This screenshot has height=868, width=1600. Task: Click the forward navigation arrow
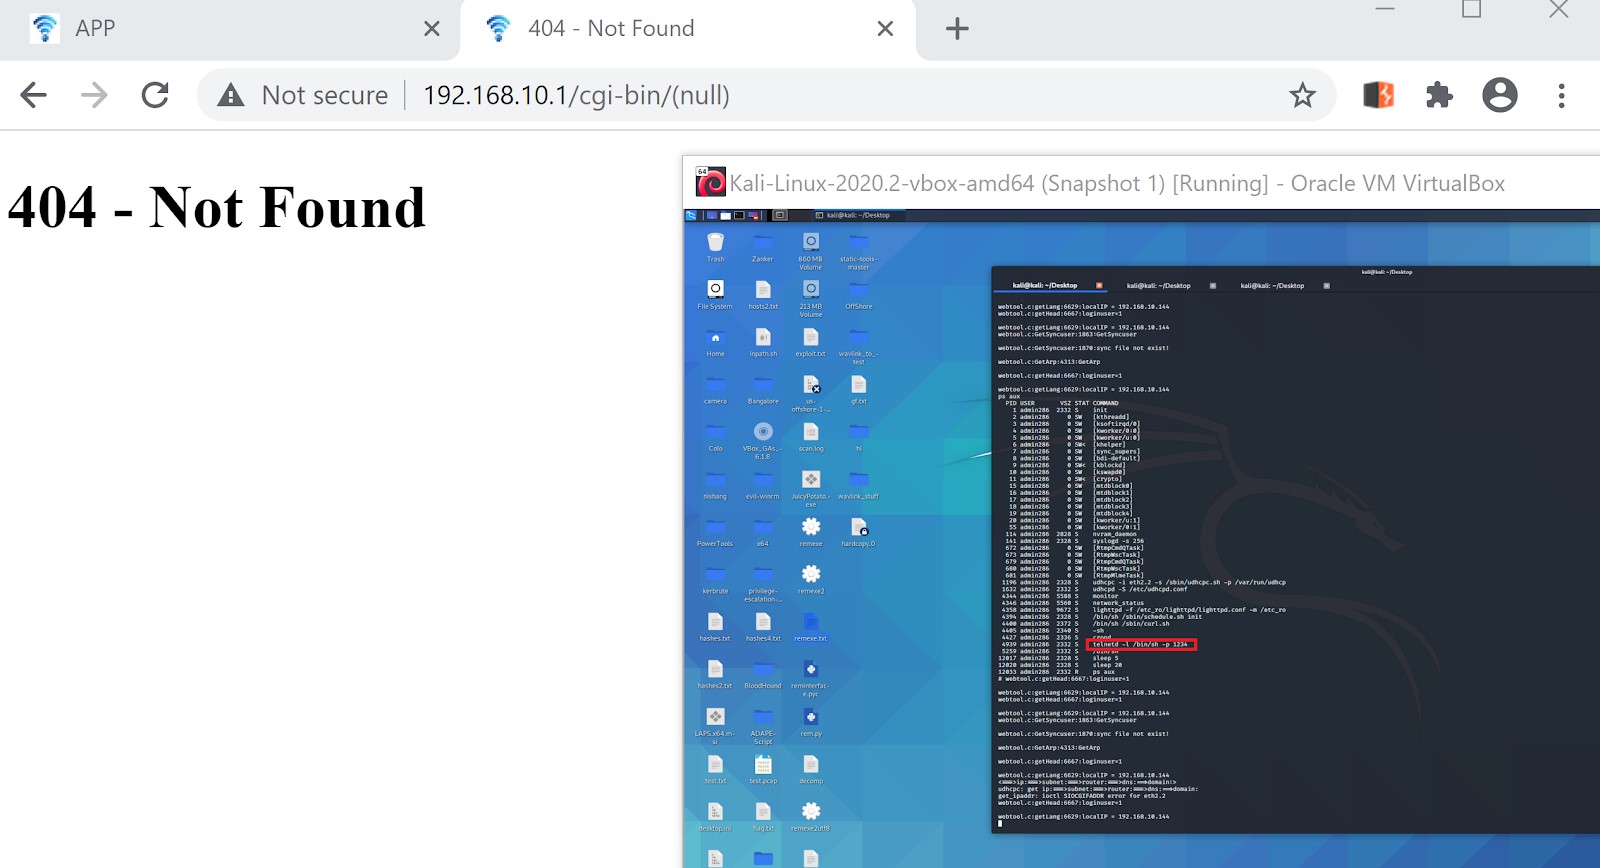pyautogui.click(x=94, y=95)
